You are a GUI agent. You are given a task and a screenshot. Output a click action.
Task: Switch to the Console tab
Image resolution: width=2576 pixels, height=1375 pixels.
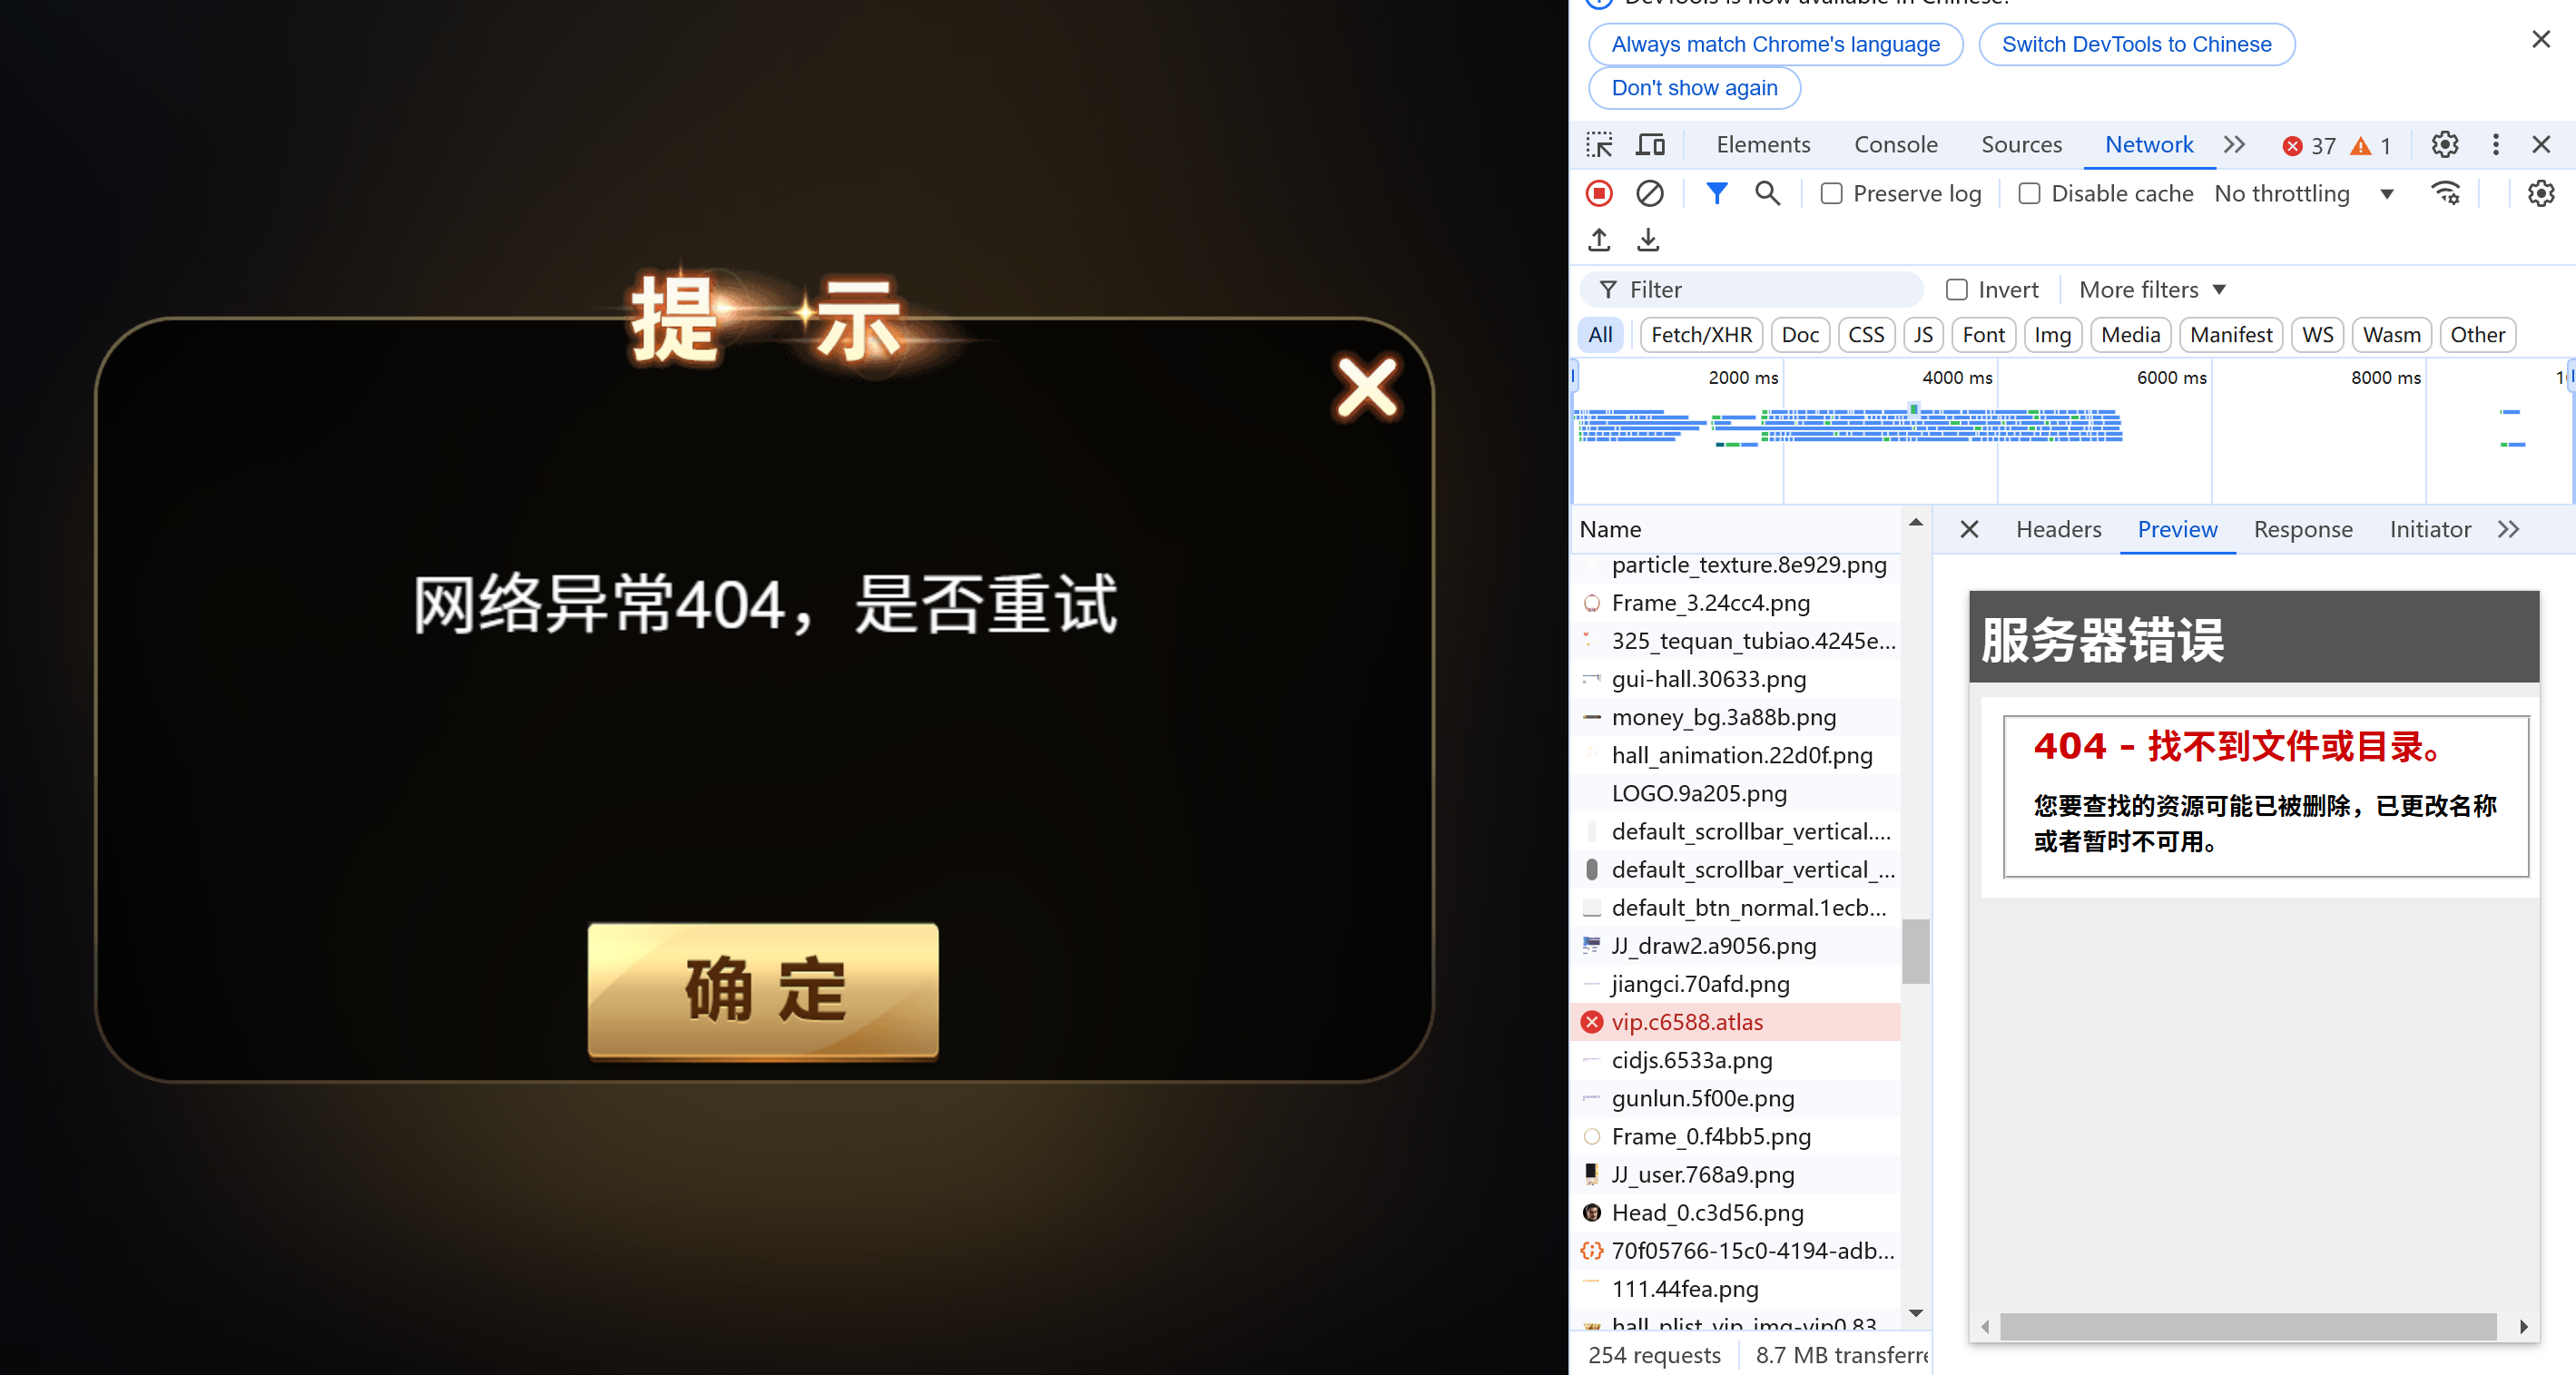point(1895,145)
